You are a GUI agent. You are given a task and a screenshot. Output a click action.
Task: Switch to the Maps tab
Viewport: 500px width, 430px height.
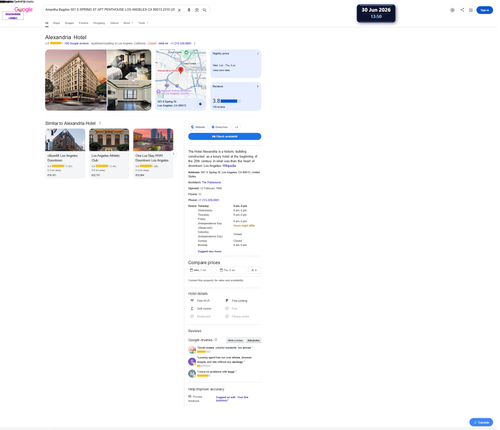point(56,23)
